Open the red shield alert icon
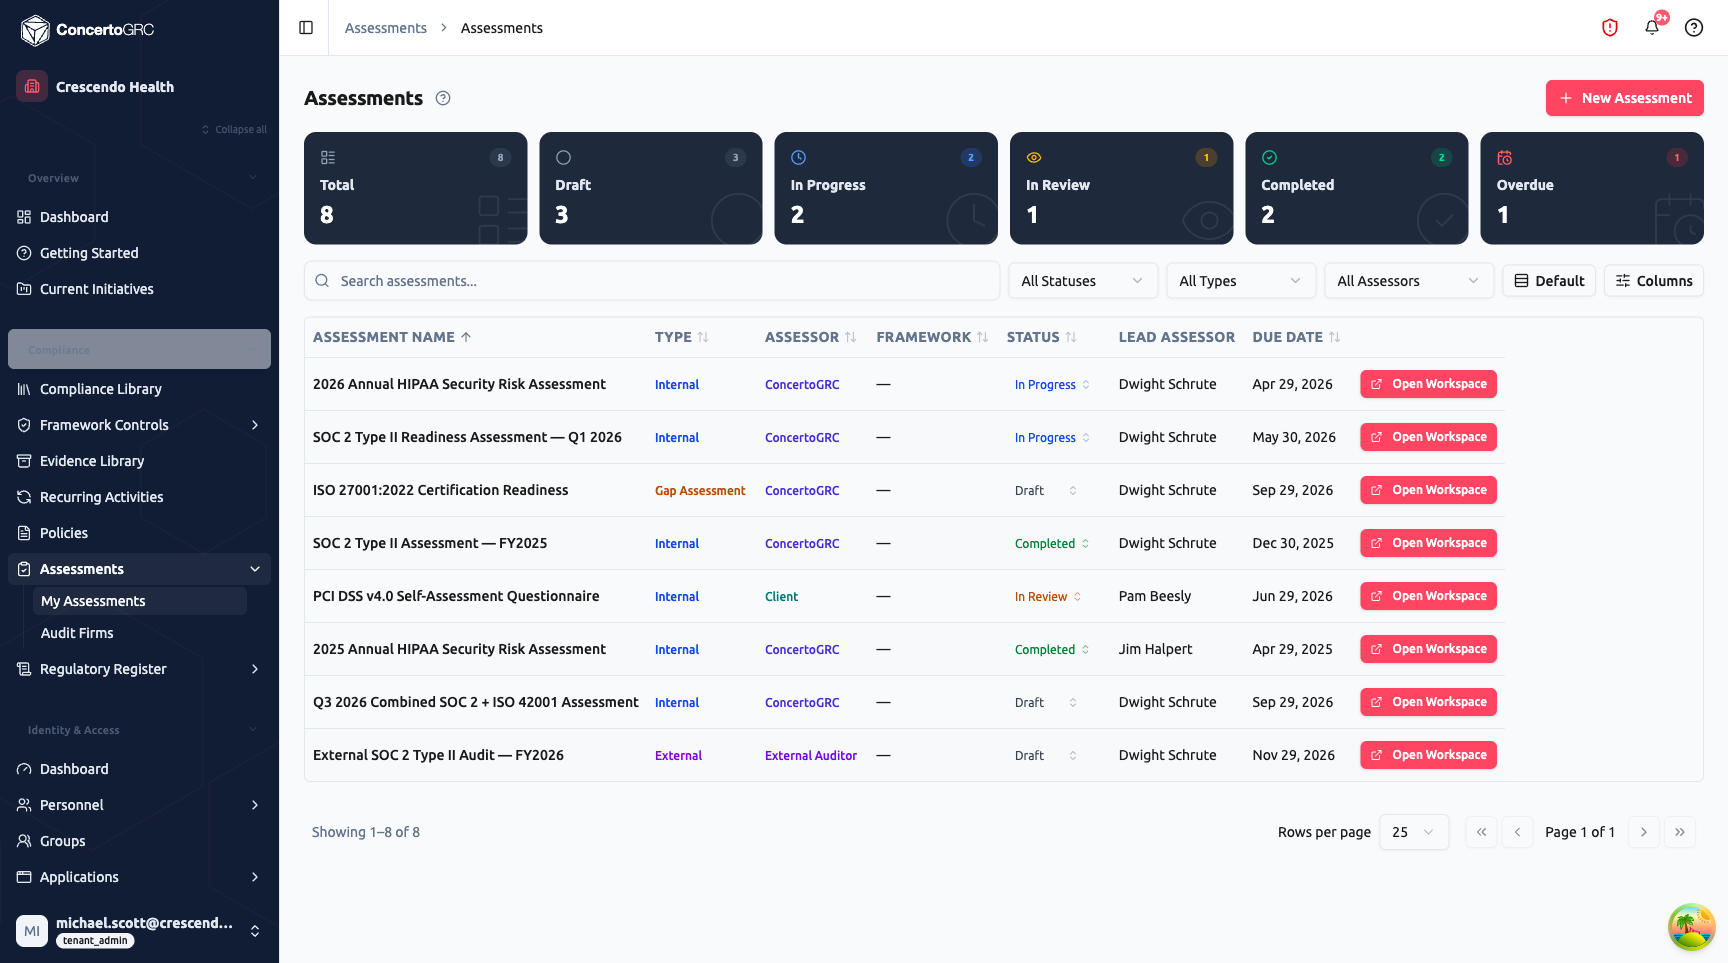The image size is (1728, 963). (x=1610, y=28)
